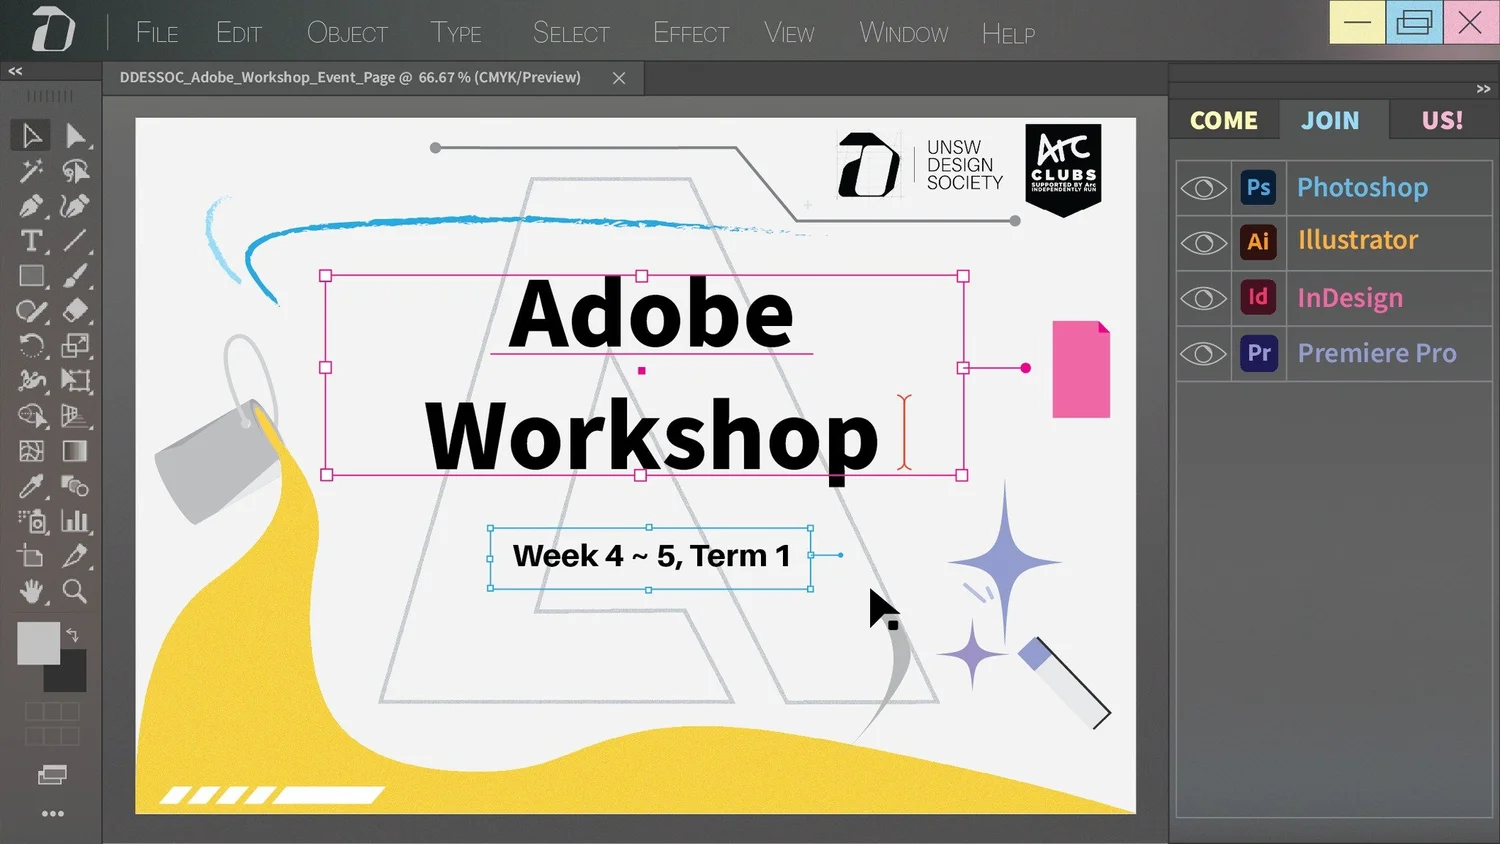This screenshot has height=844, width=1500.
Task: Select the Rectangle tool
Action: click(31, 276)
